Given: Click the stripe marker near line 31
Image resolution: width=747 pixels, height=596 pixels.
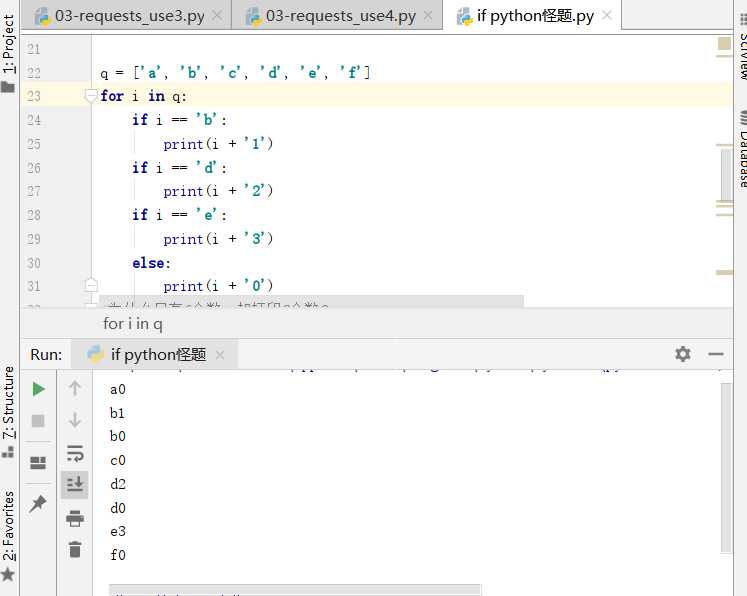Looking at the screenshot, I should tap(724, 273).
